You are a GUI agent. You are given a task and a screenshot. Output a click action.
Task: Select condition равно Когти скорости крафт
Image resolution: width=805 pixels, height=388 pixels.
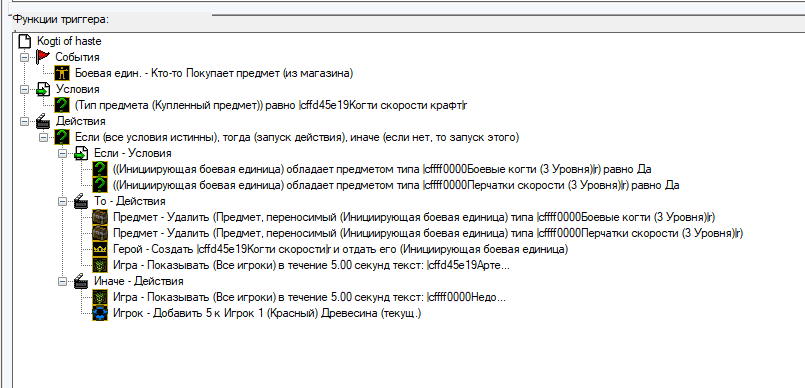coord(271,105)
